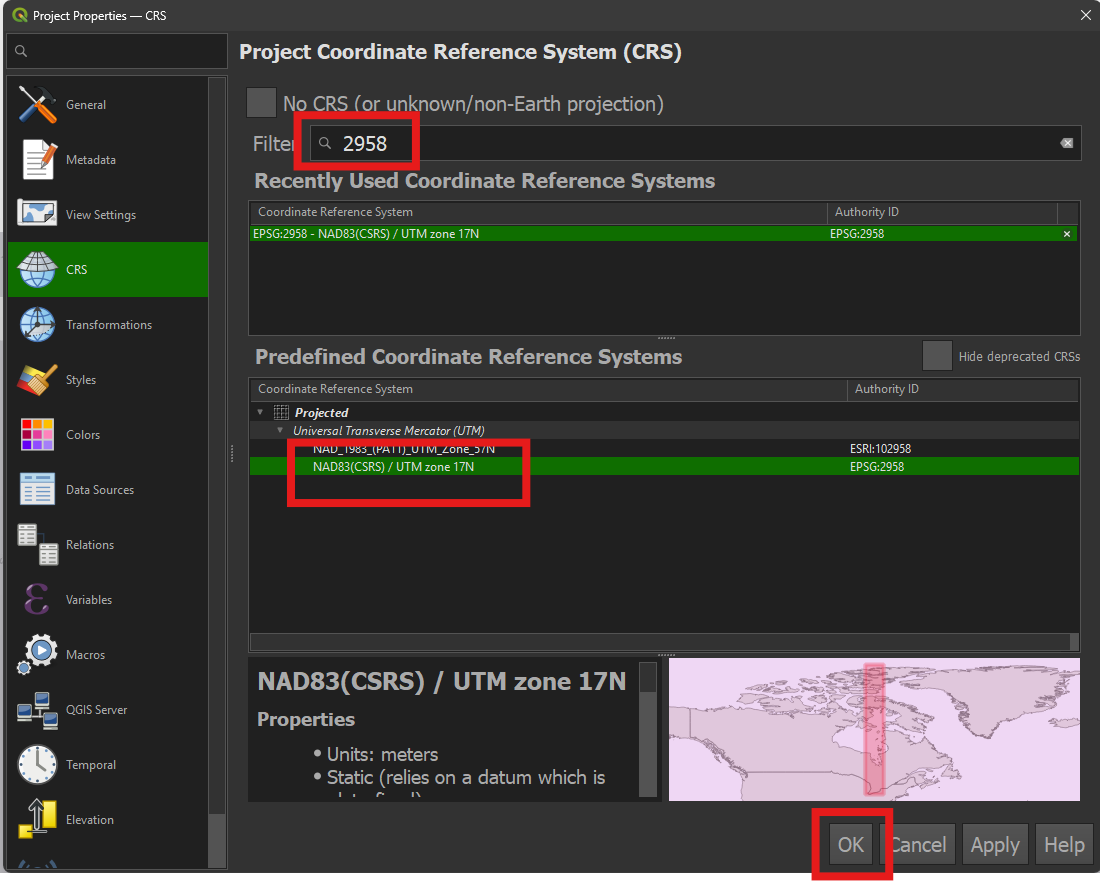
Task: Open the Relations tables icon
Action: (38, 544)
